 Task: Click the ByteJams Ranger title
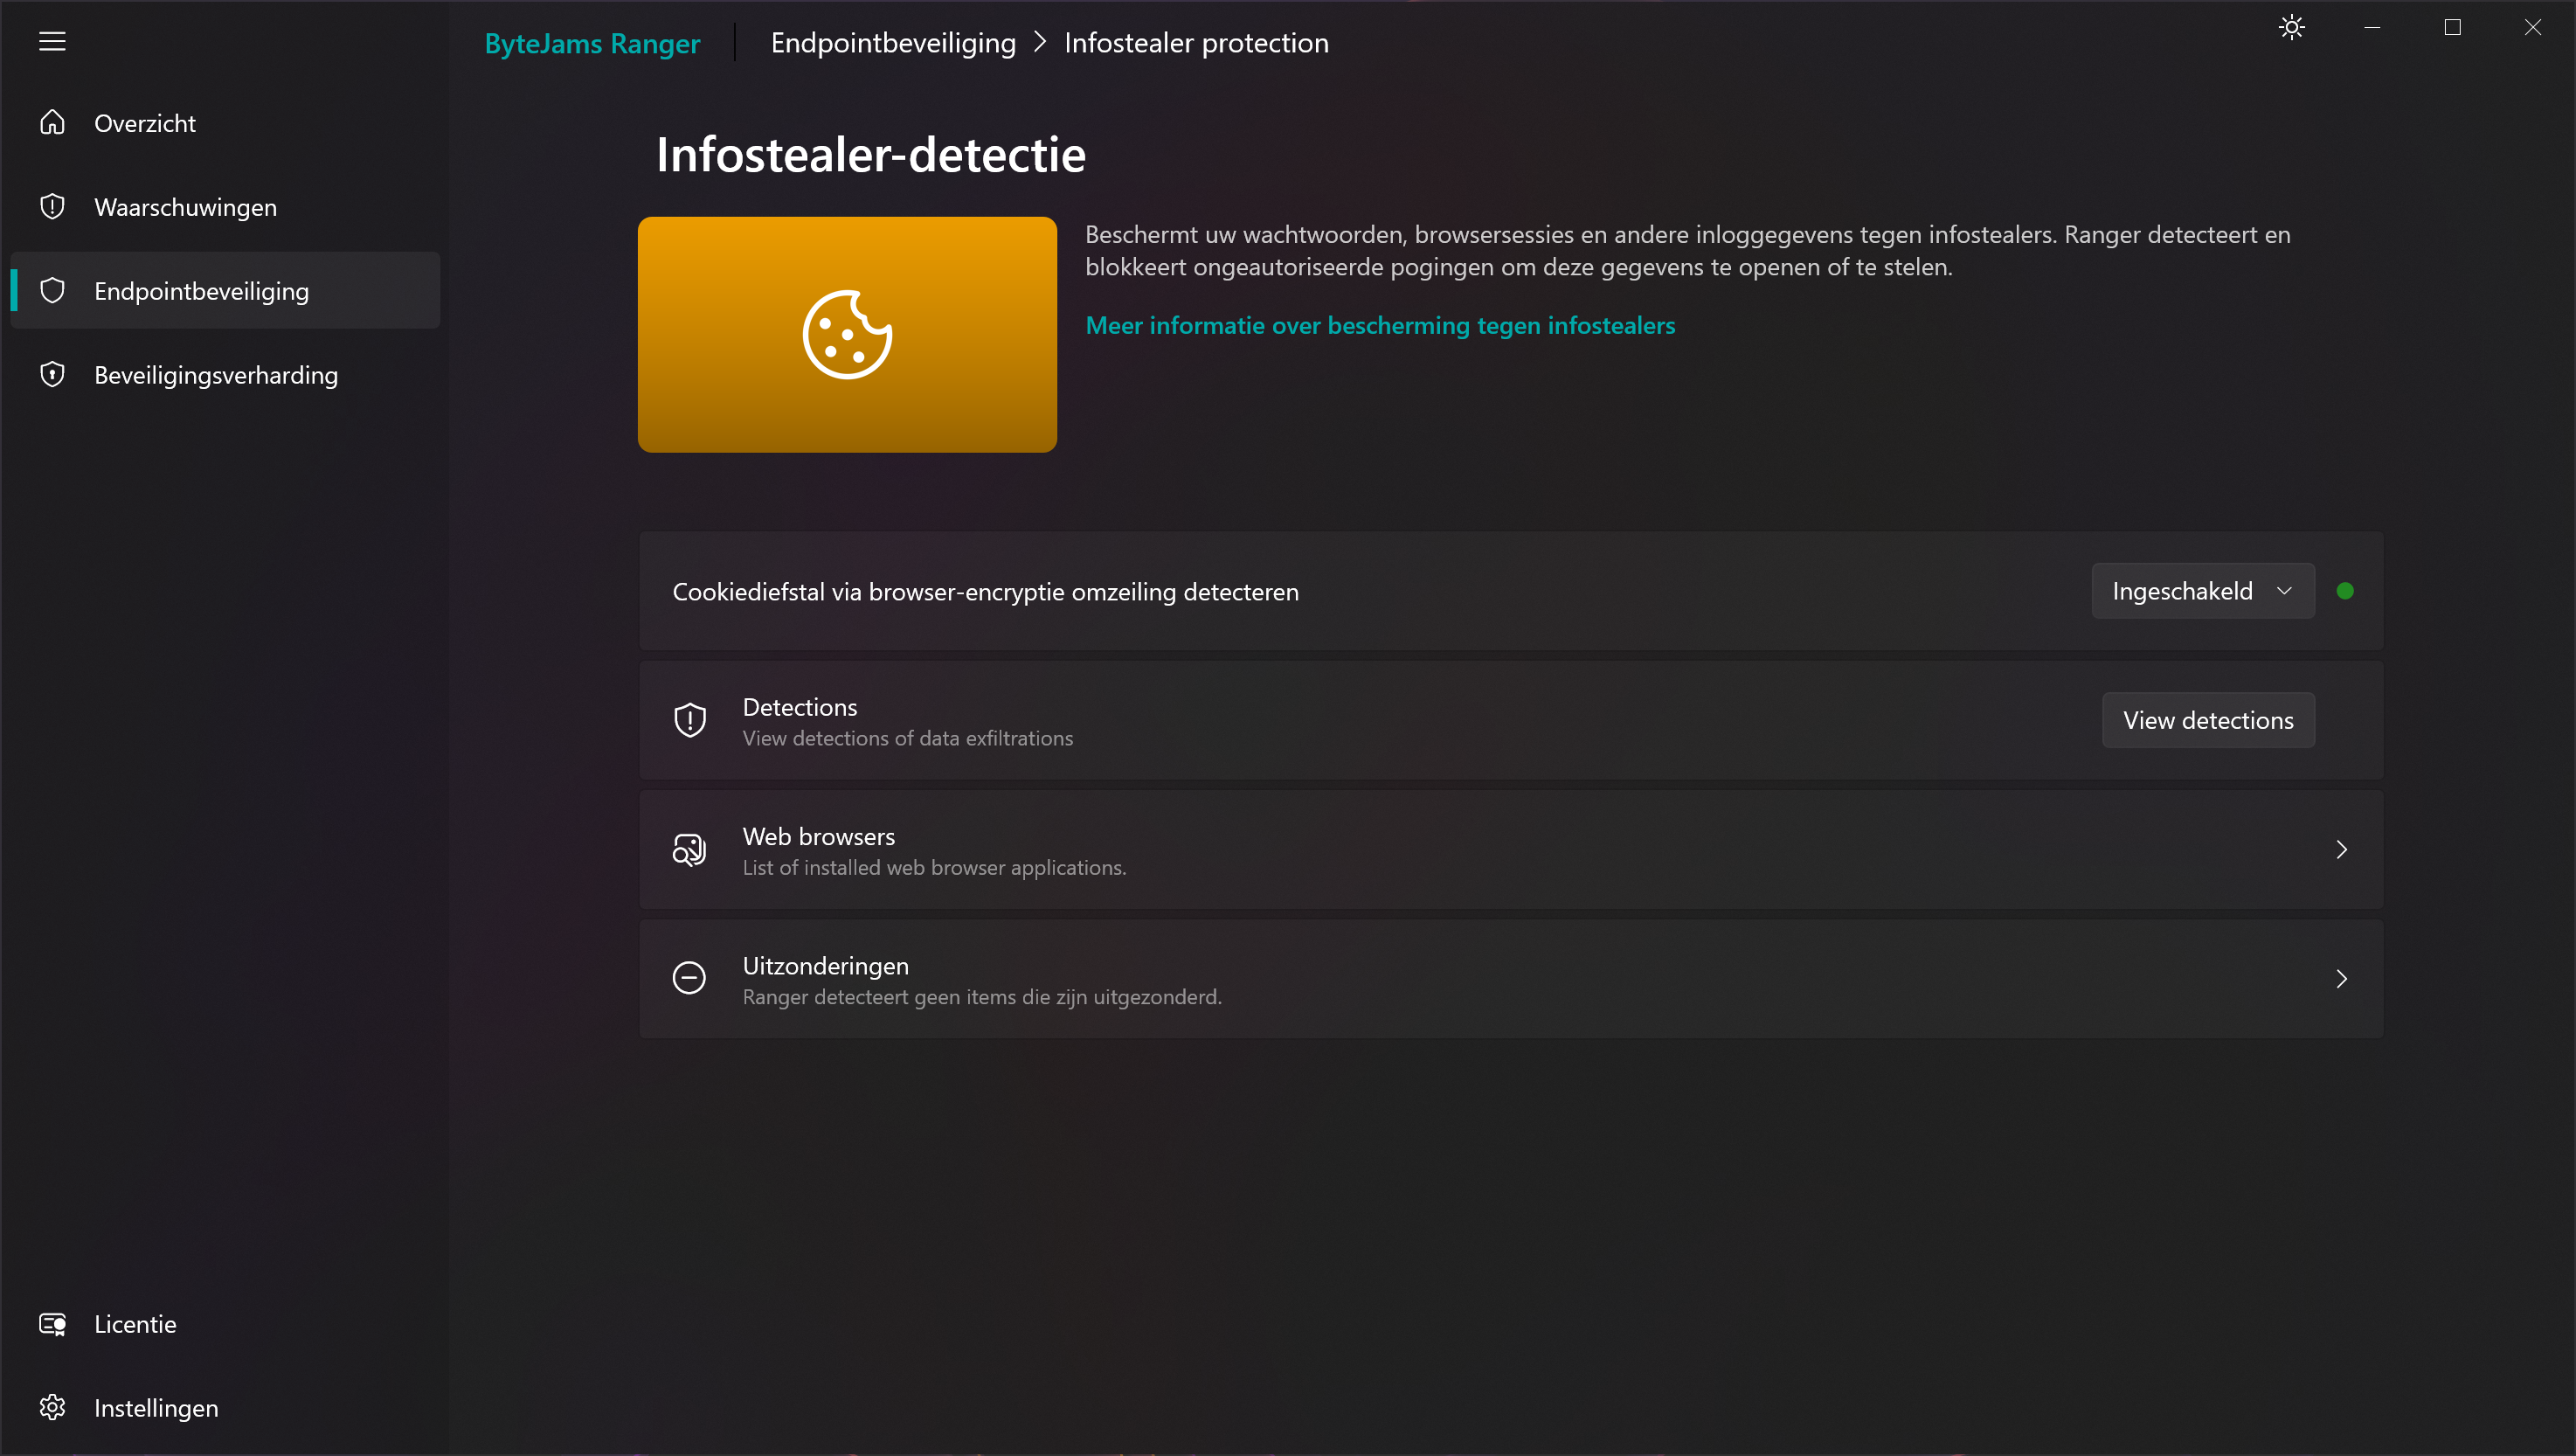(x=592, y=43)
